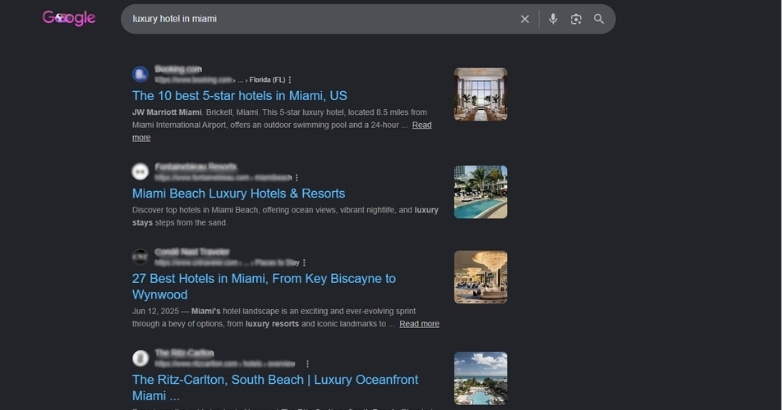Click the 'Florida (FL)' breadcrumb text
Image resolution: width=782 pixels, height=410 pixels.
[x=267, y=80]
